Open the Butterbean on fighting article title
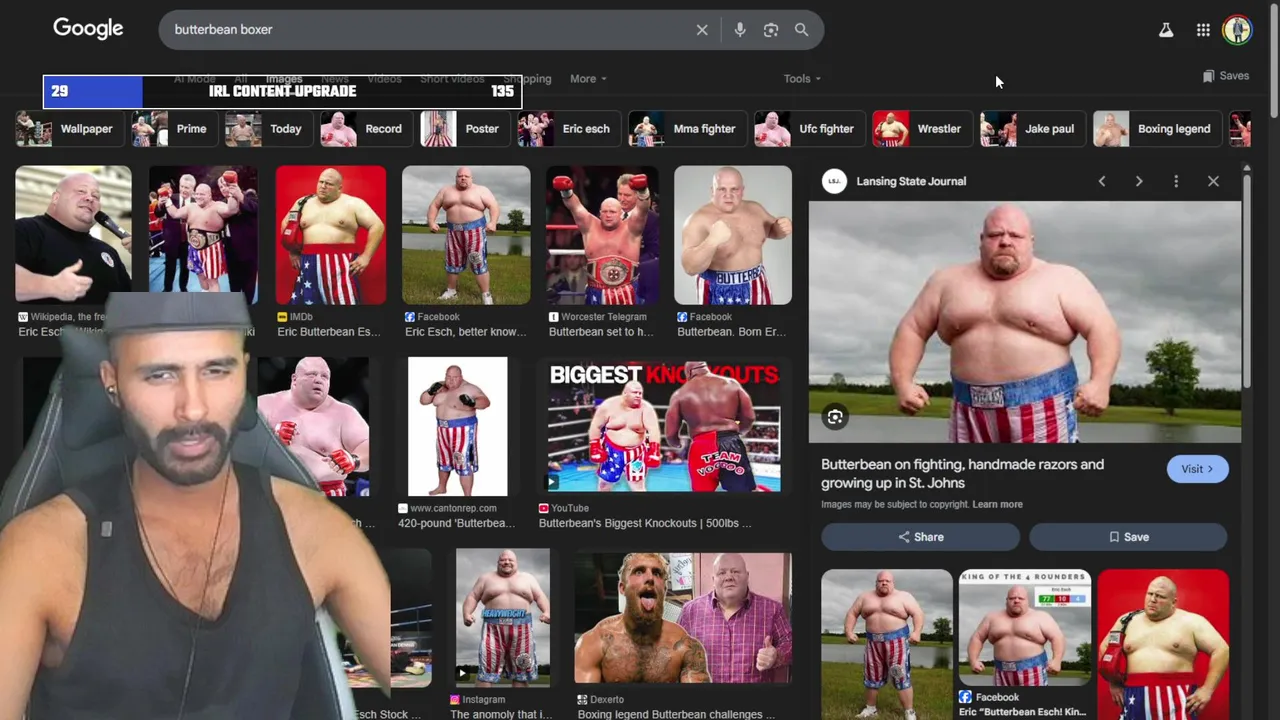Image resolution: width=1280 pixels, height=720 pixels. (x=962, y=473)
